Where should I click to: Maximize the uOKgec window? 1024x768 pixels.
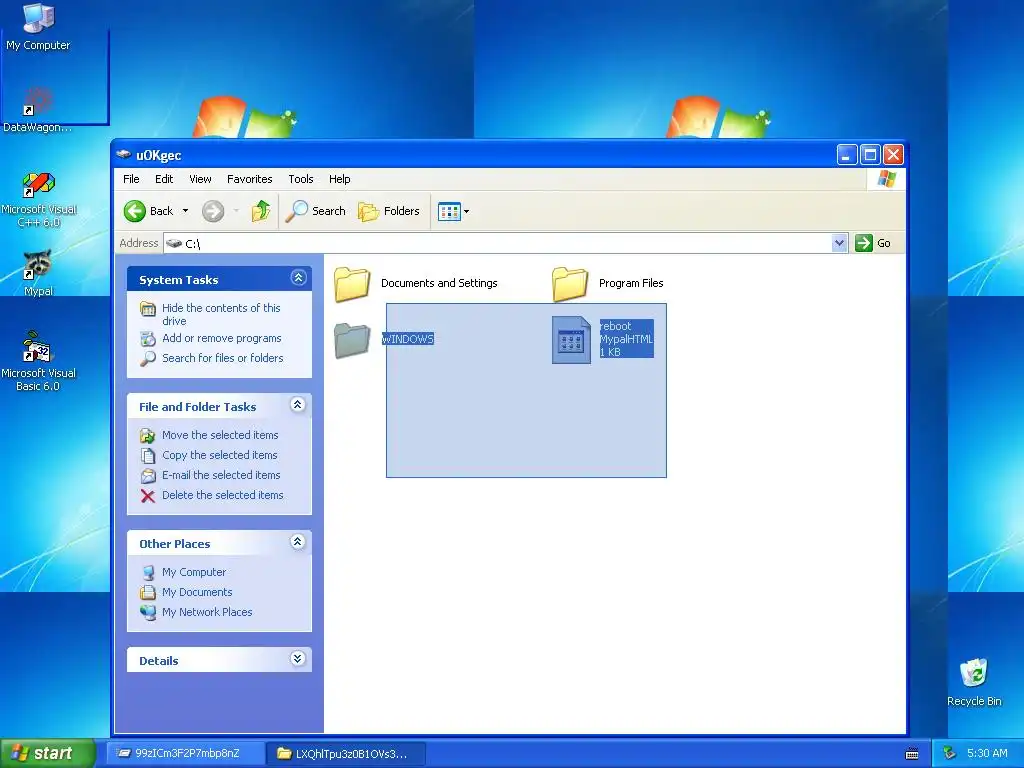pos(870,155)
